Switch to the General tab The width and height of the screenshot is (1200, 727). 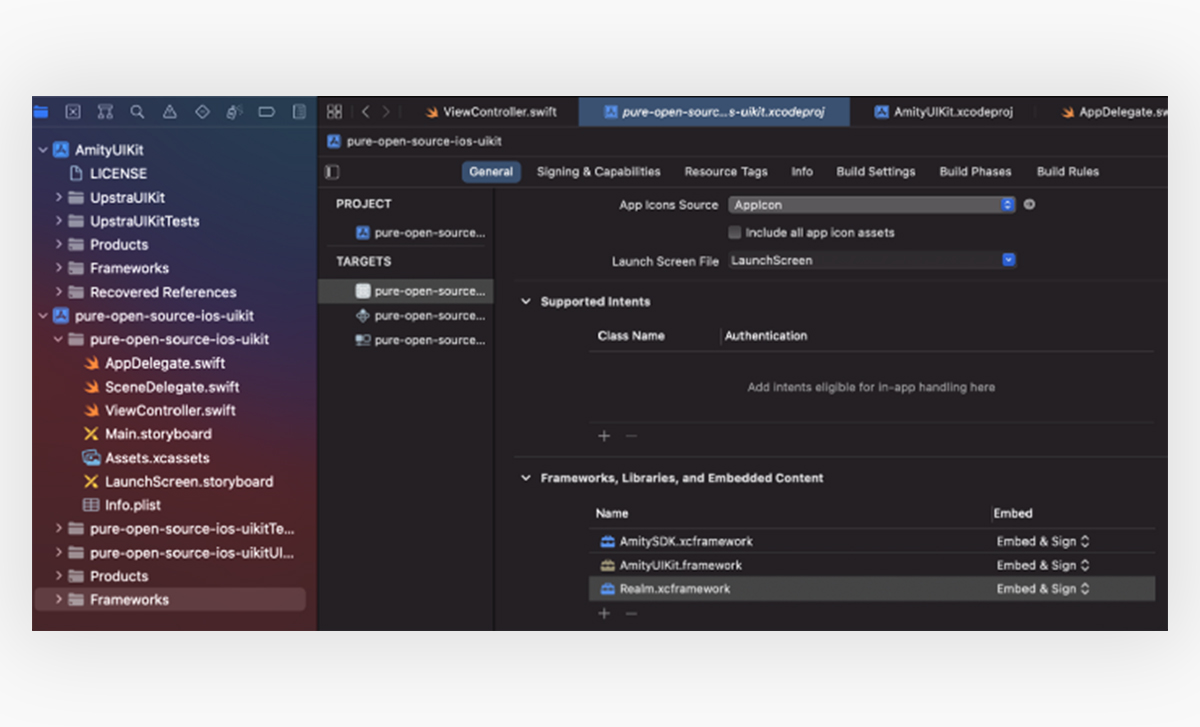coord(491,172)
